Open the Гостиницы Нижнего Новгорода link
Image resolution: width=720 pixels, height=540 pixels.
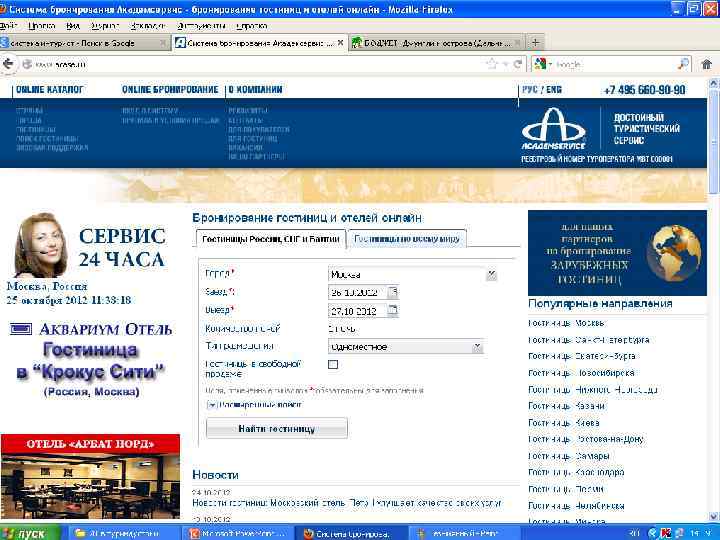593,389
